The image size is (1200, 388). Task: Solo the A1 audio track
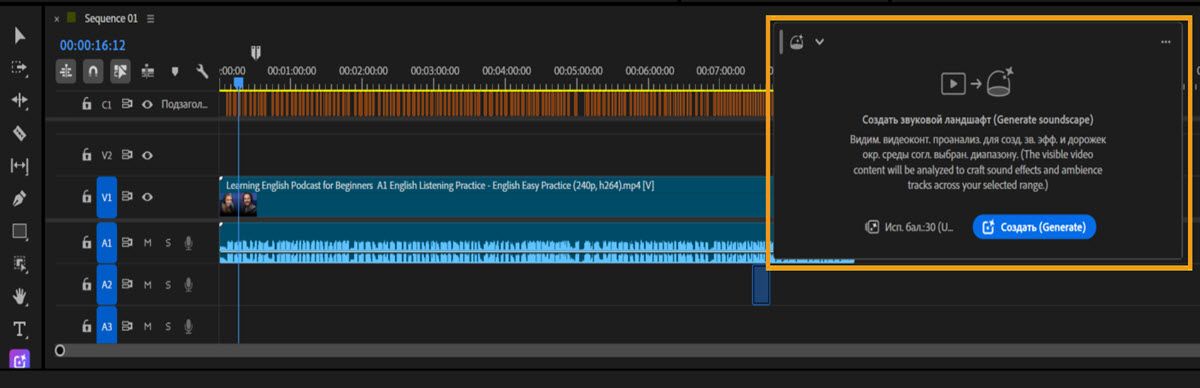coord(168,243)
